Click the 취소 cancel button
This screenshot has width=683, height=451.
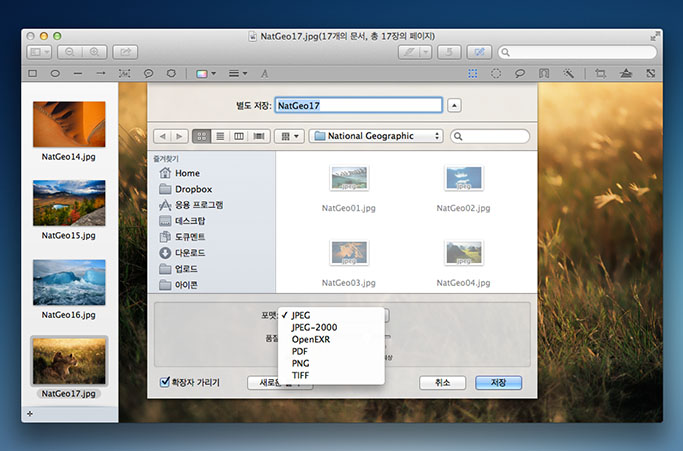443,383
